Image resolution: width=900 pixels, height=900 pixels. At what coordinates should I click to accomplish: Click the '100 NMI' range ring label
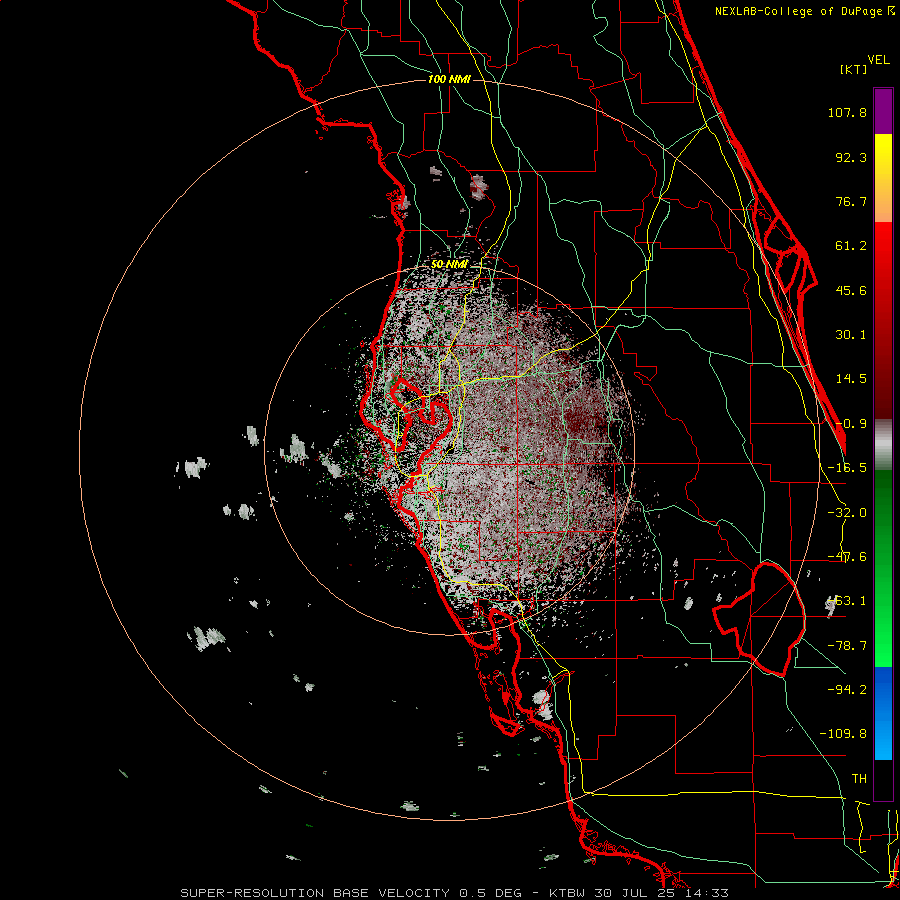pos(449,79)
